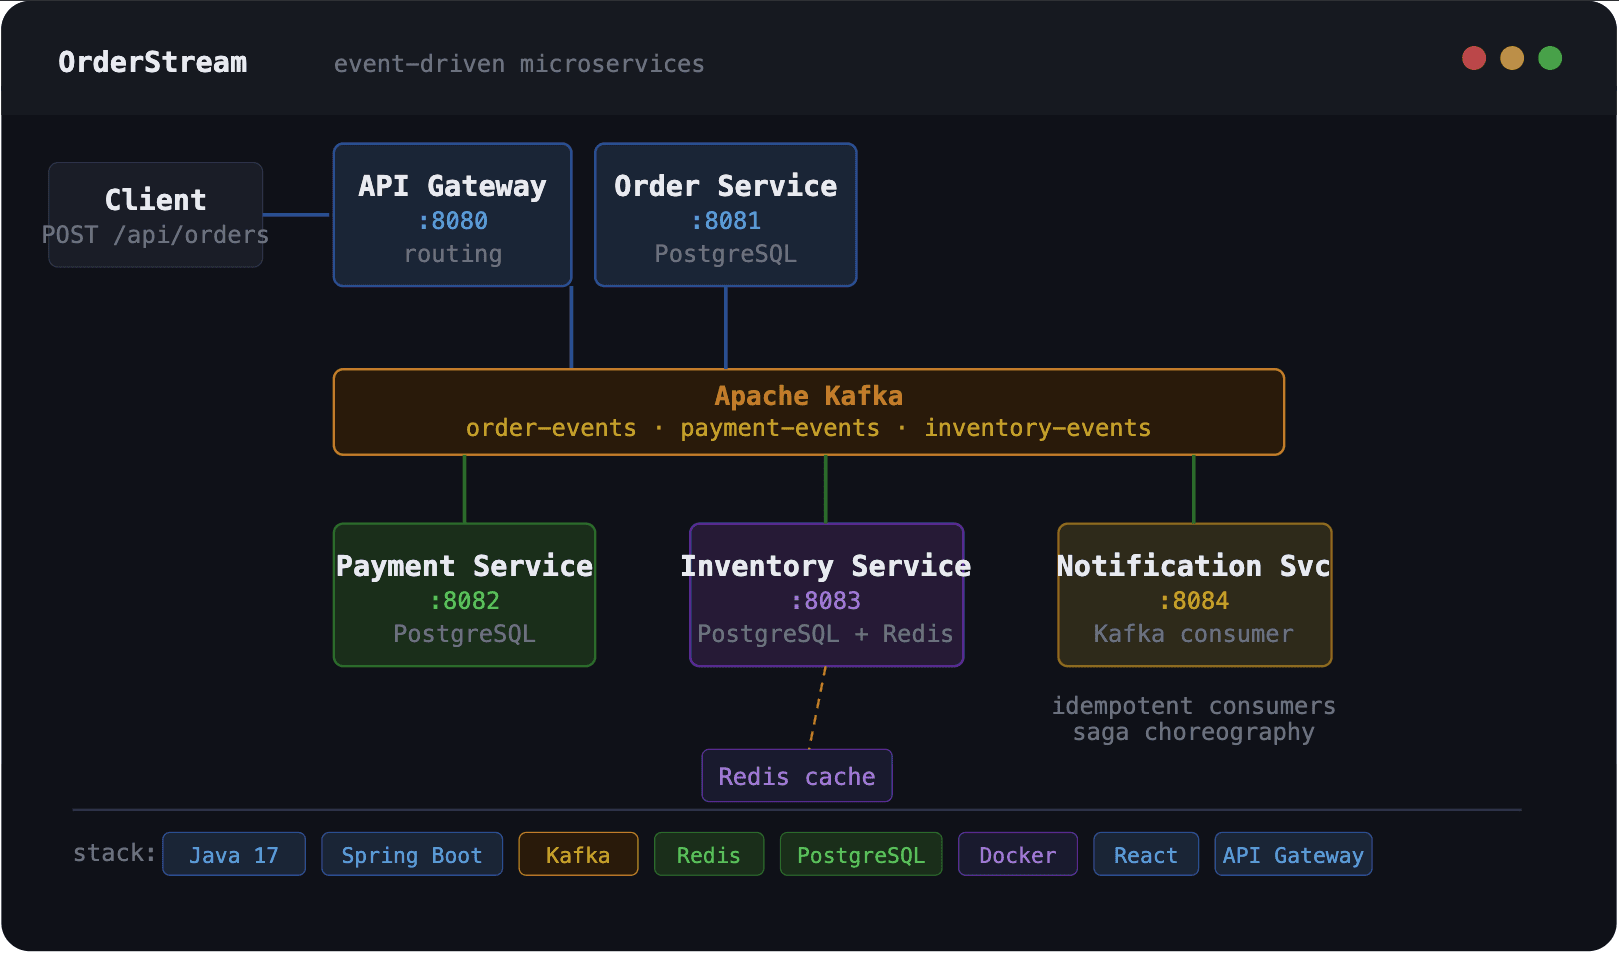Image resolution: width=1619 pixels, height=953 pixels.
Task: Click the Payment Service node
Action: click(x=463, y=594)
